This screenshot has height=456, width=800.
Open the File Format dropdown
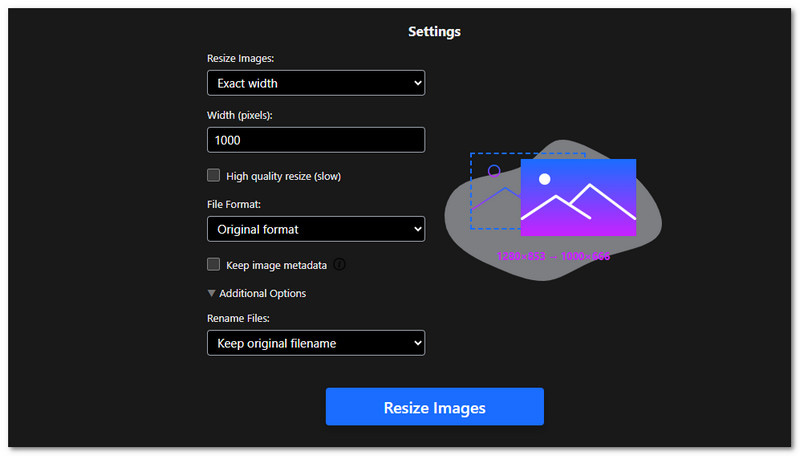[x=315, y=230]
